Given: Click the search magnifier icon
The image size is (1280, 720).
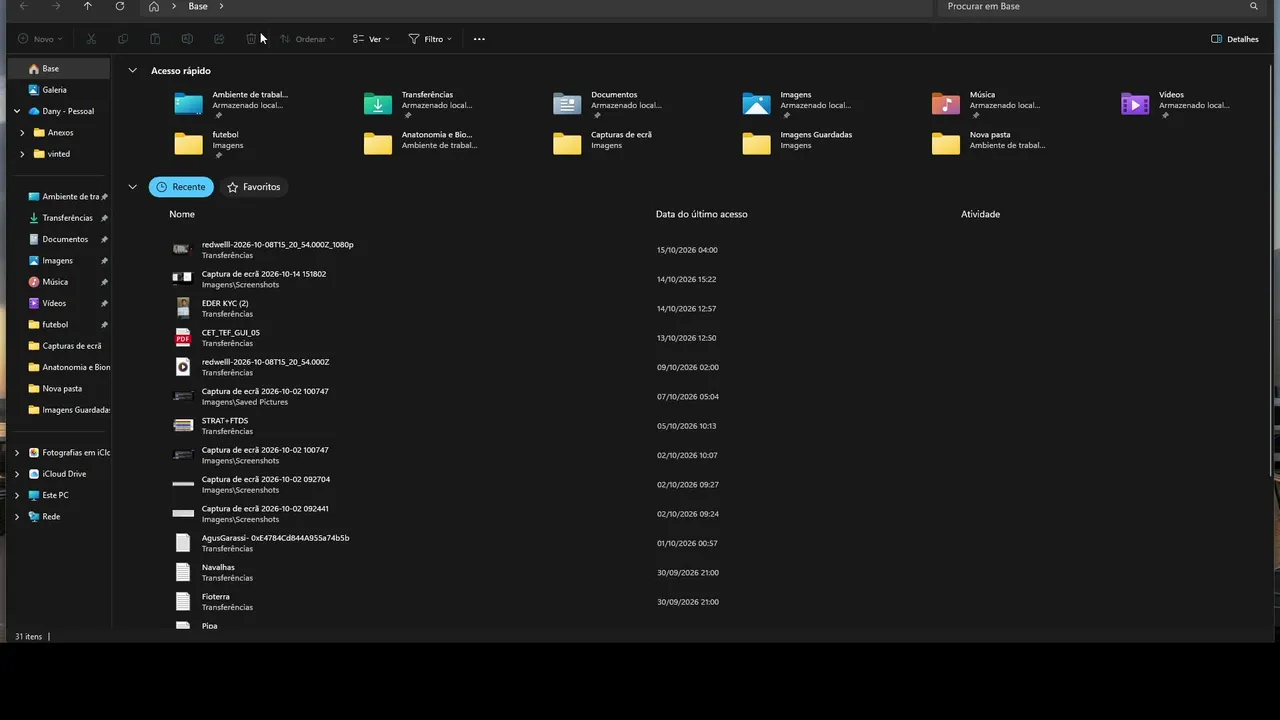Looking at the screenshot, I should point(1254,6).
